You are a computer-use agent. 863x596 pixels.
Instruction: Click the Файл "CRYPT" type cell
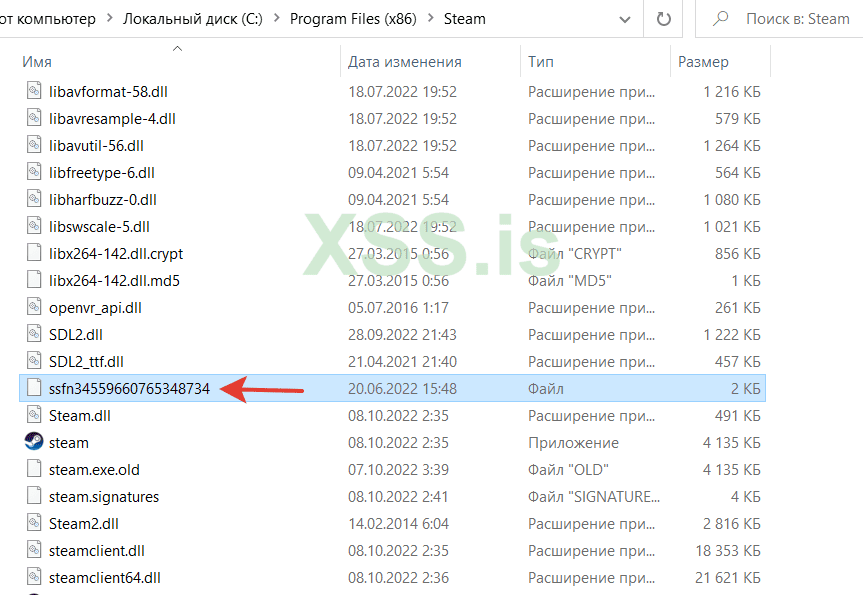pos(575,253)
